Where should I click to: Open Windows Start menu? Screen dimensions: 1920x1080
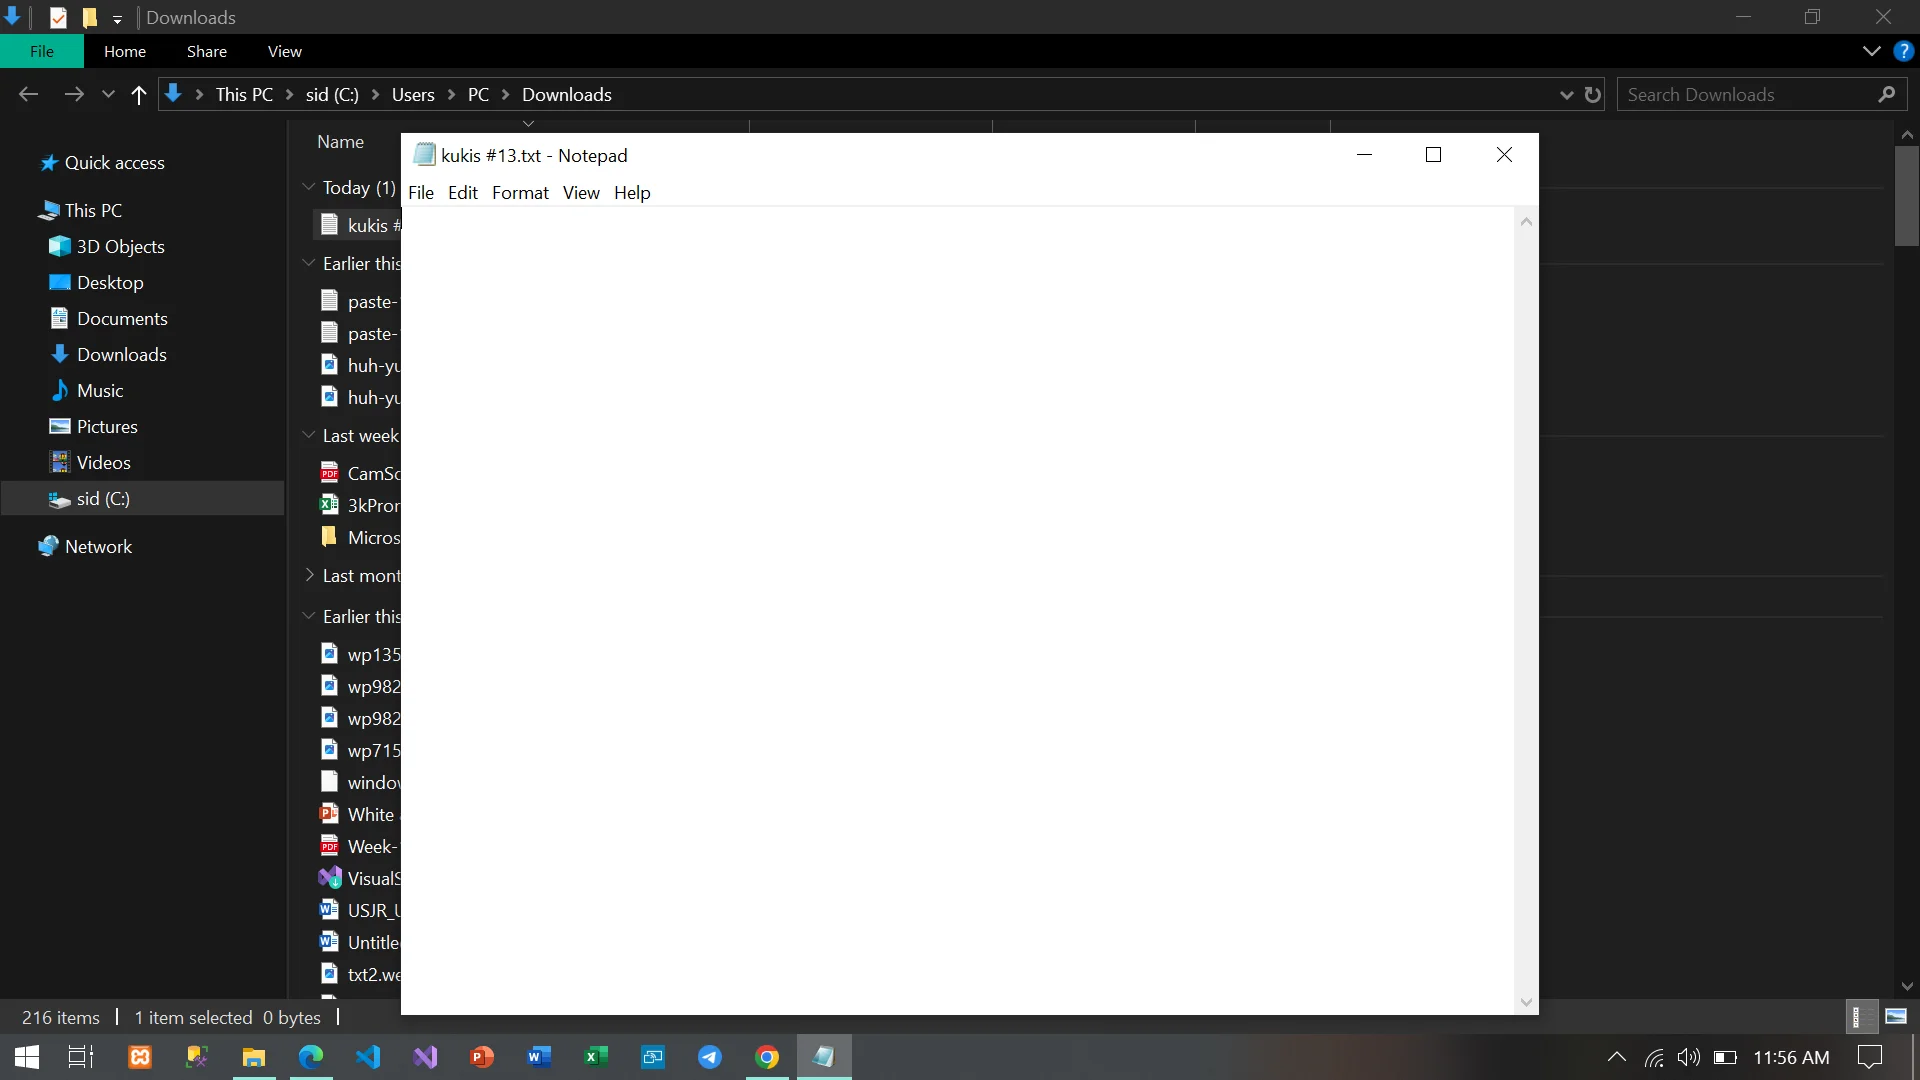(27, 1057)
